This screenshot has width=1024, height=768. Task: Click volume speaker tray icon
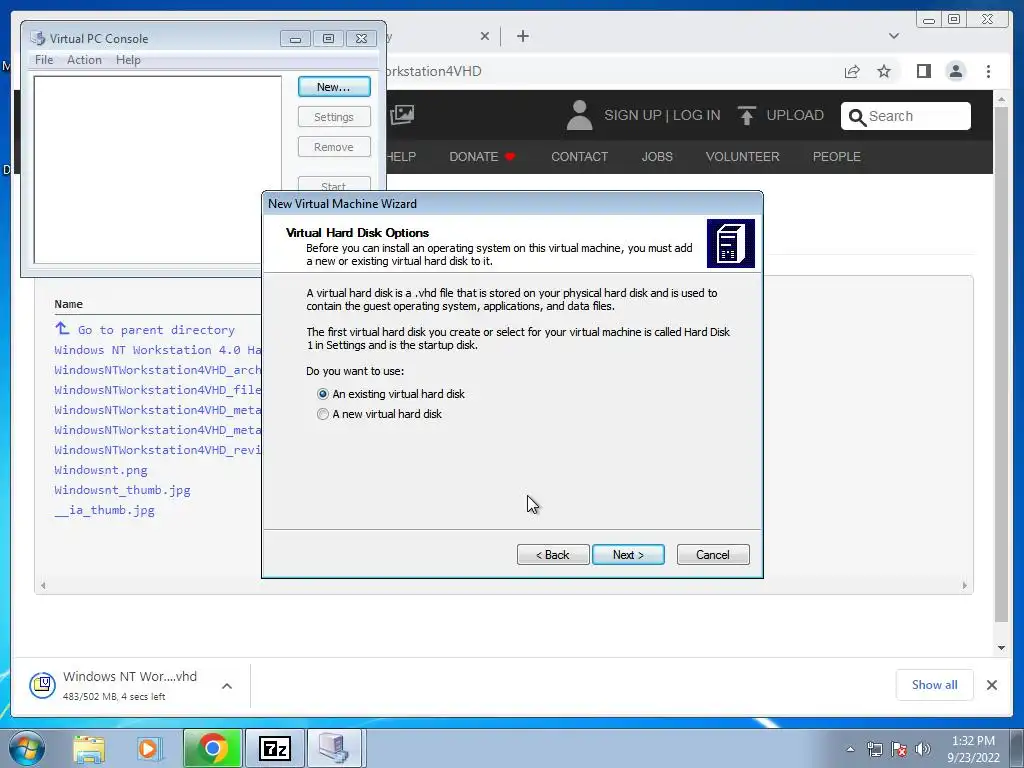923,749
